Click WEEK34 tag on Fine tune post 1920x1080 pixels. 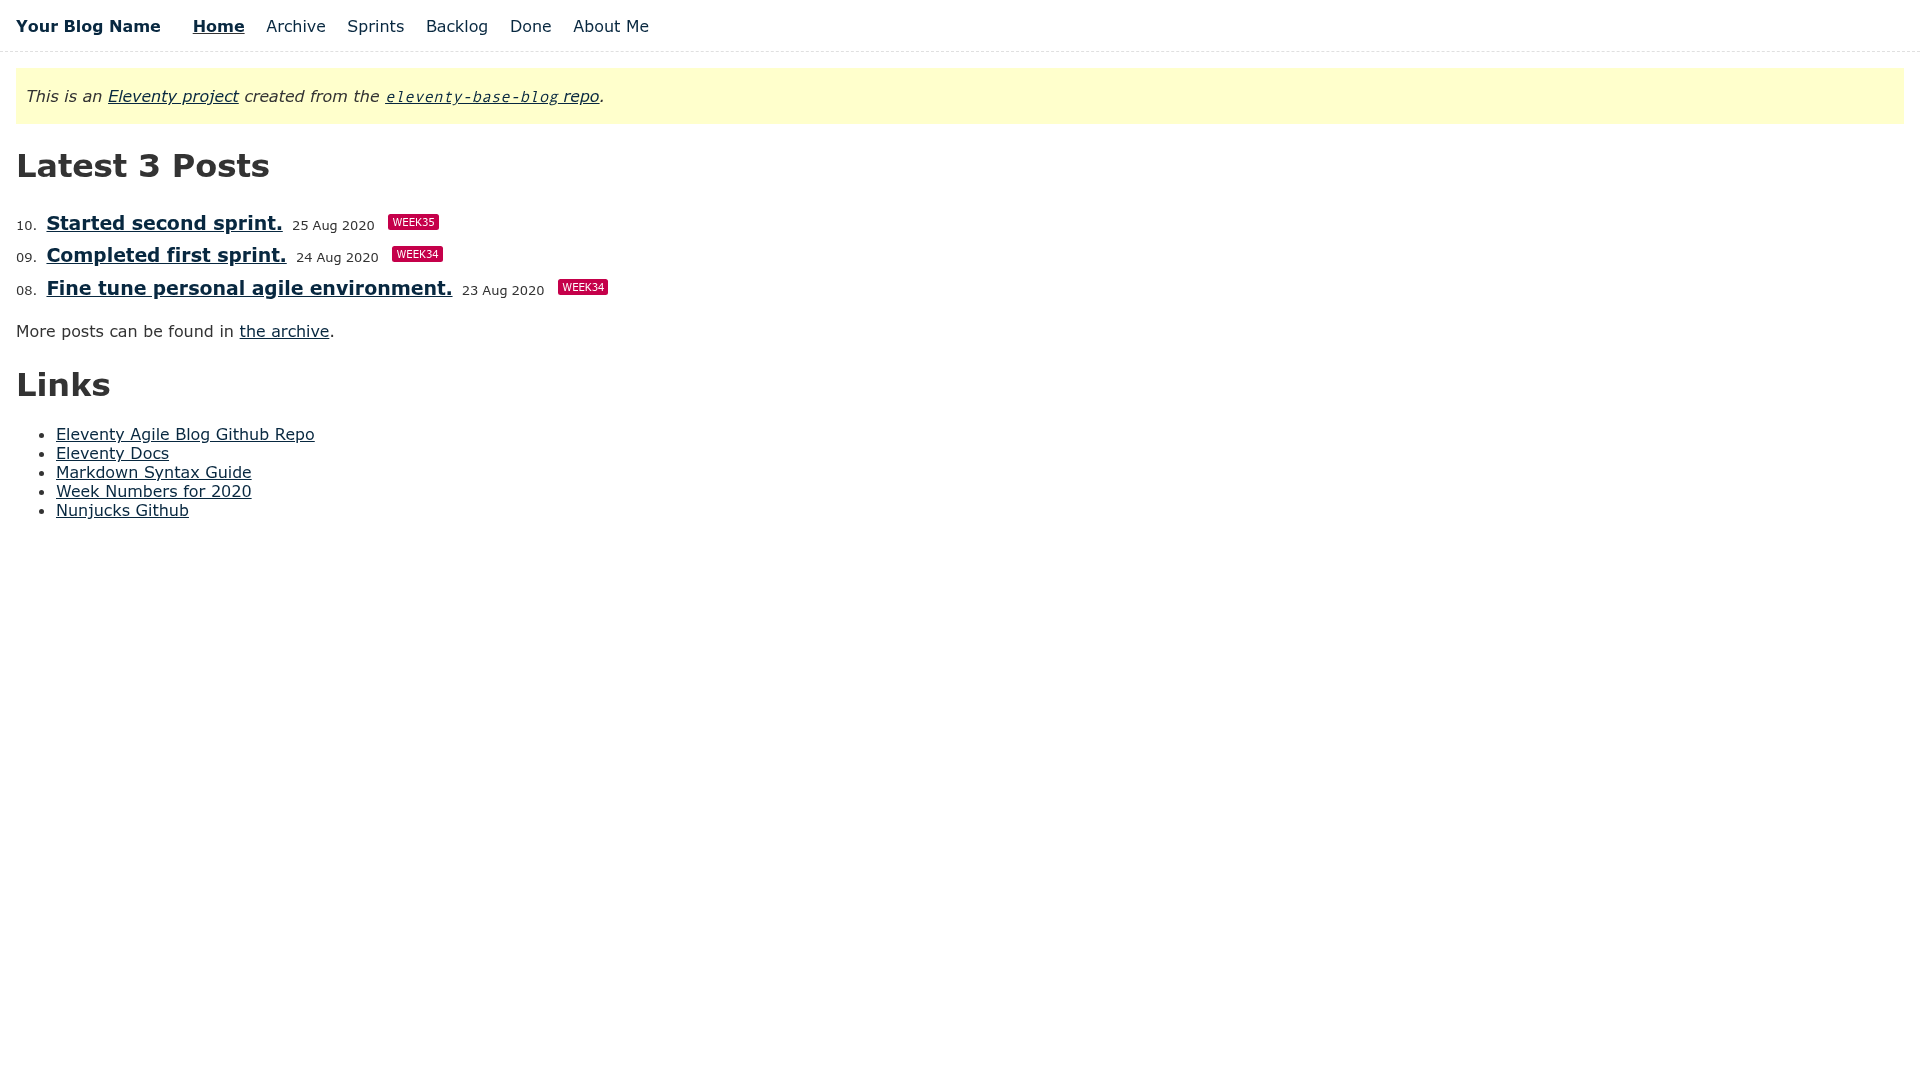(583, 287)
